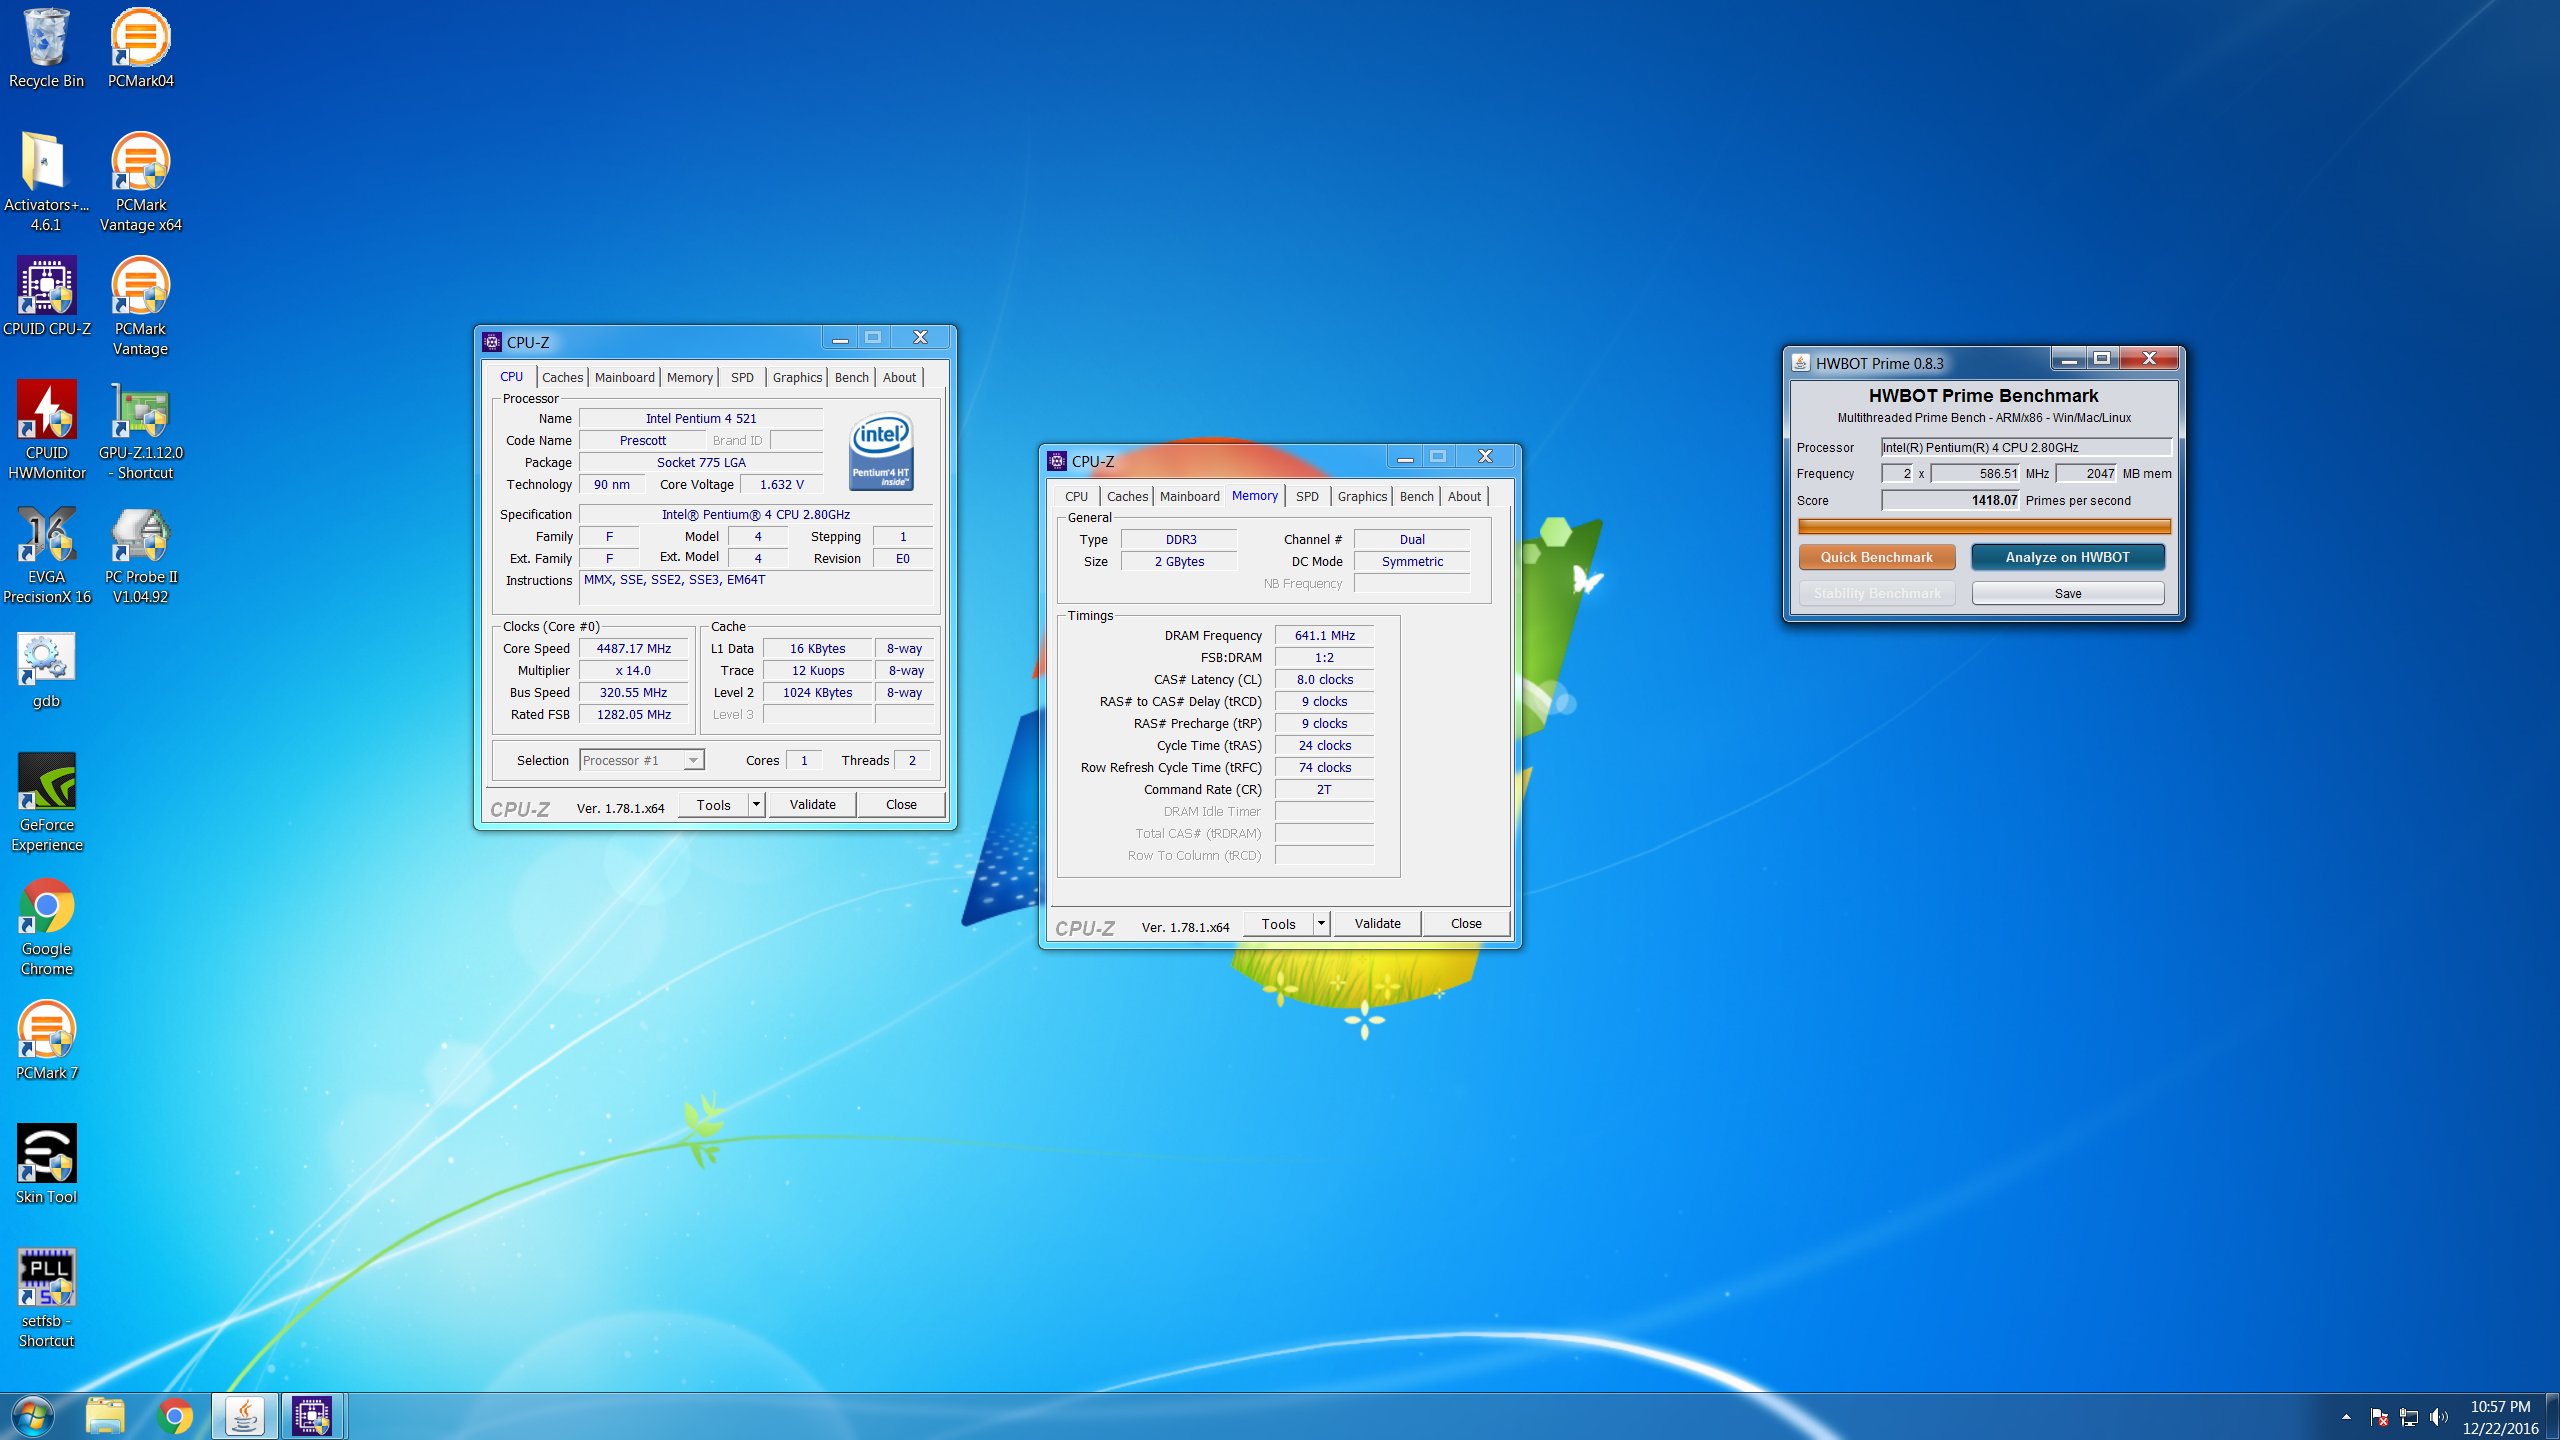Open CPUID HWMonitor shortcut

click(x=46, y=430)
